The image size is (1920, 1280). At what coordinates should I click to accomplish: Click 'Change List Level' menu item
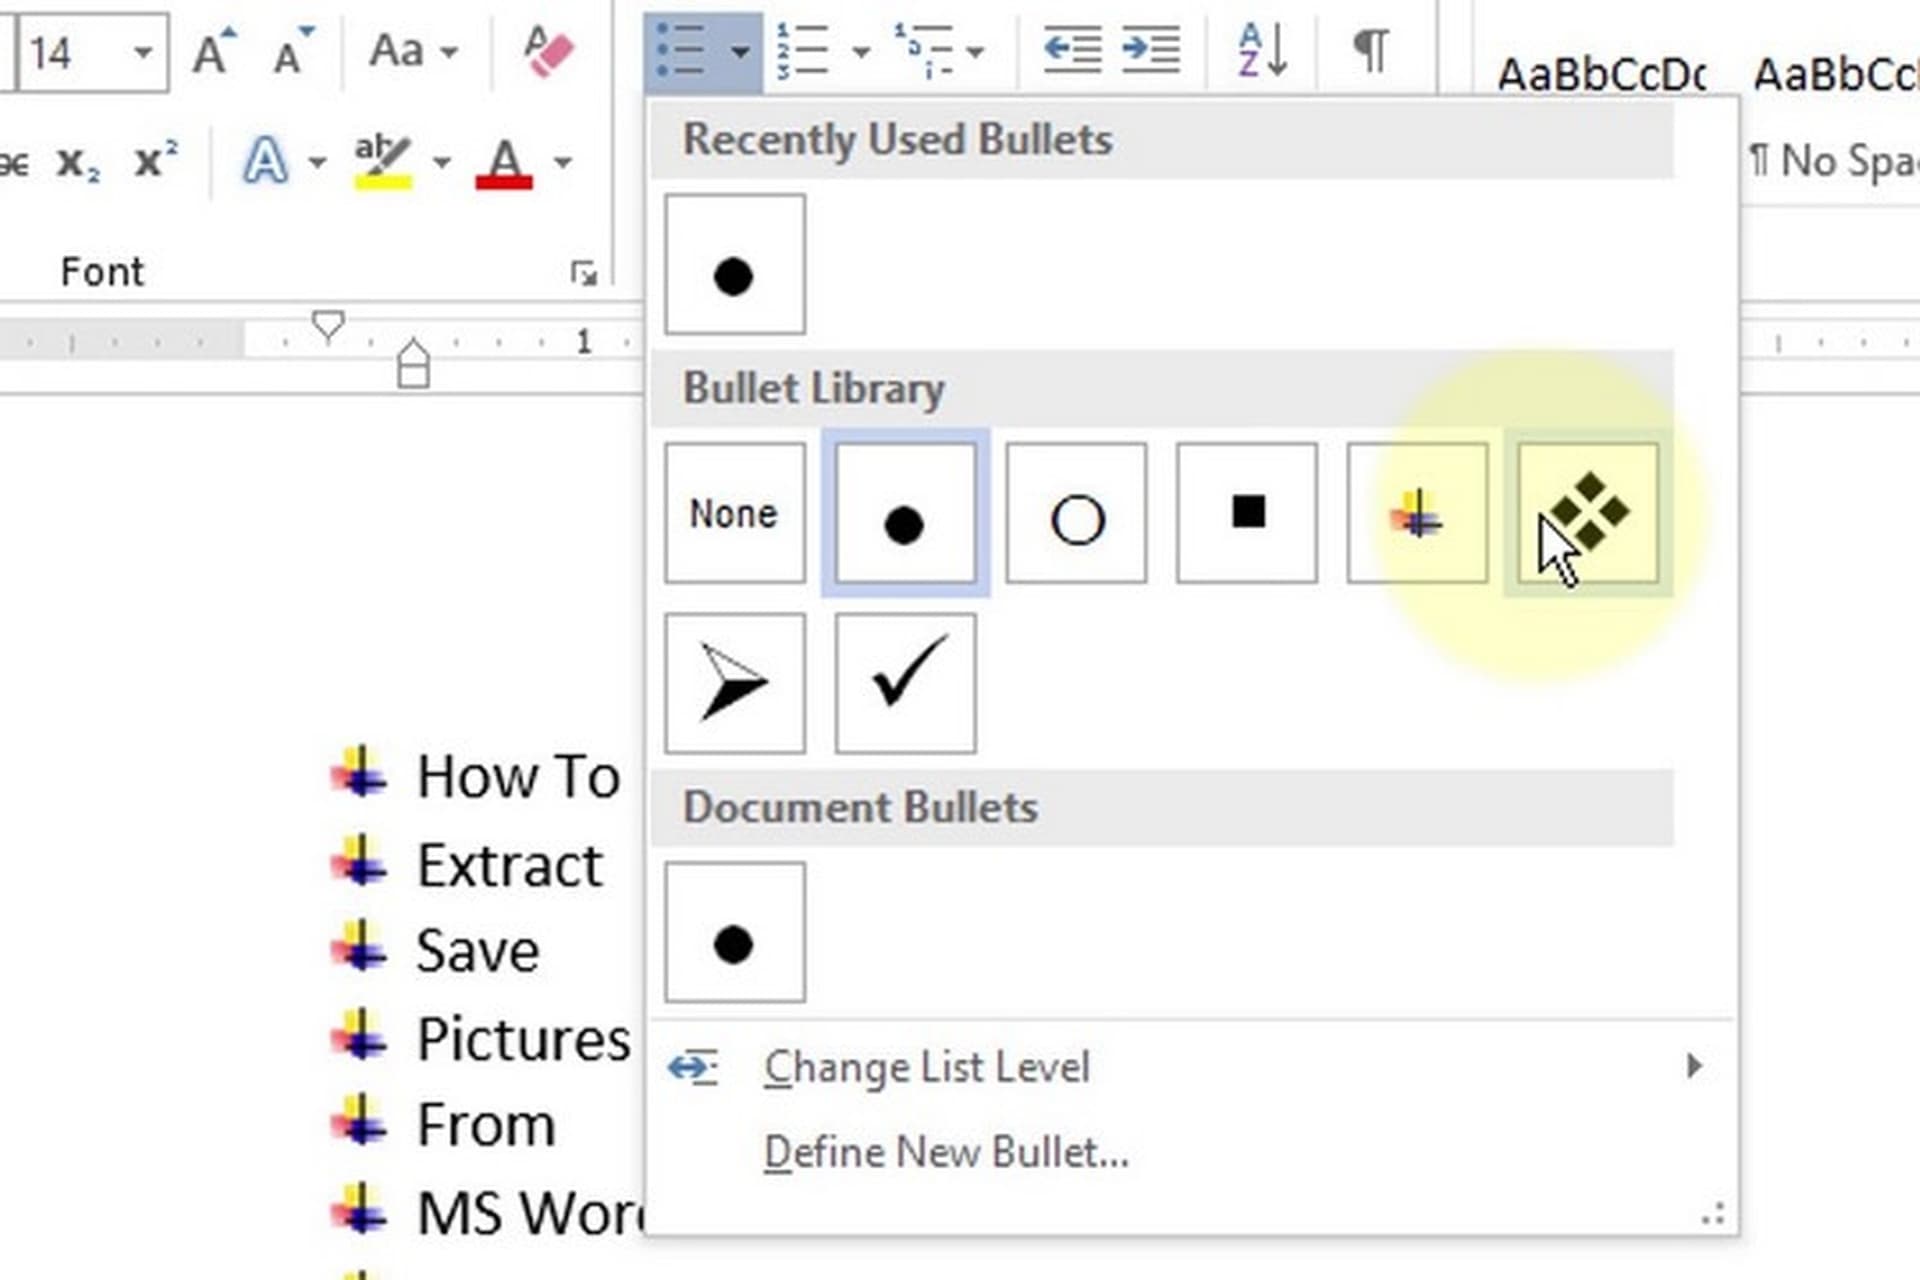[926, 1066]
